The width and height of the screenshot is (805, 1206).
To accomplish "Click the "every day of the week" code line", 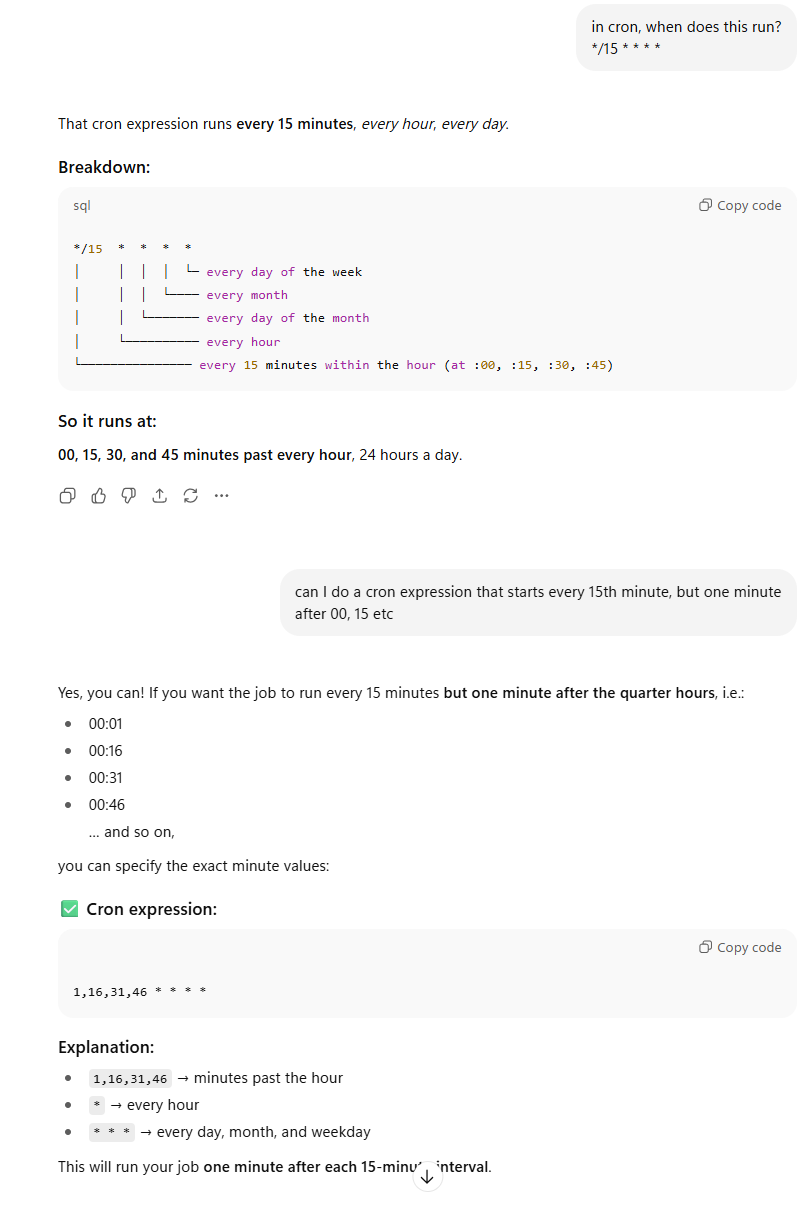I will click(x=284, y=272).
